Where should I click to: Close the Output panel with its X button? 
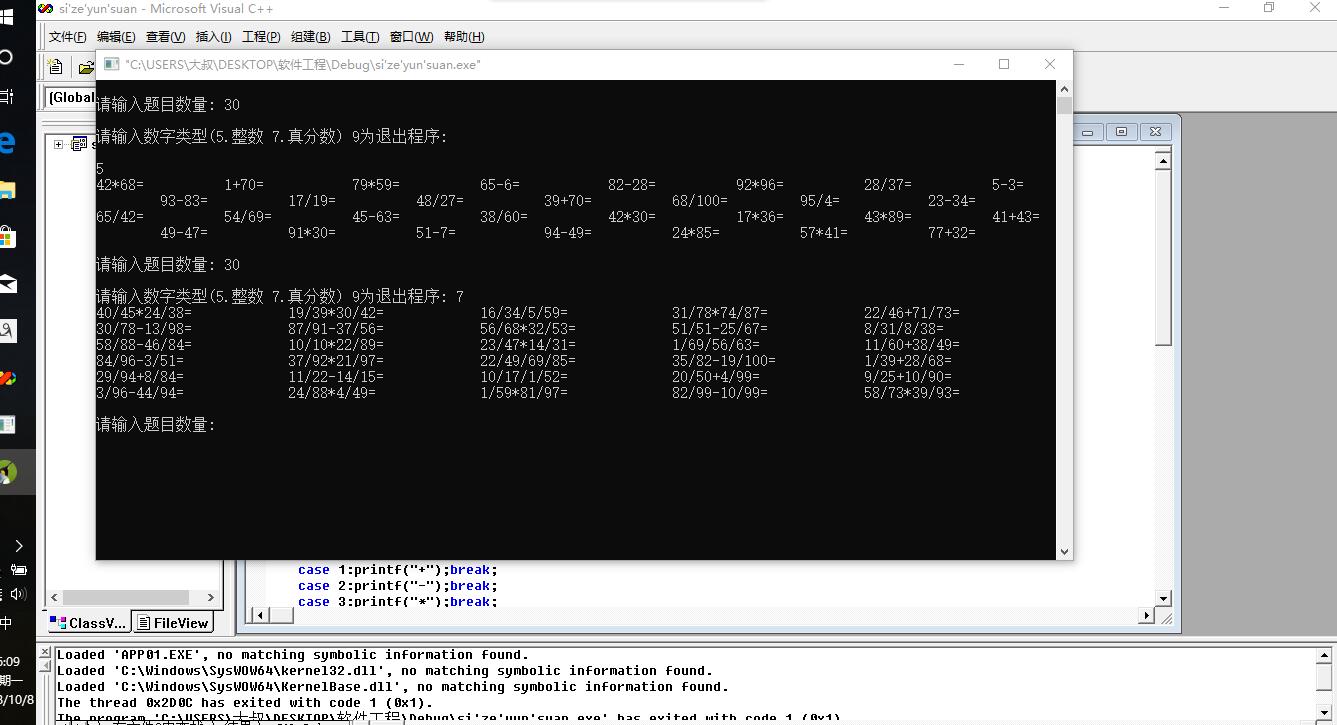[44, 653]
